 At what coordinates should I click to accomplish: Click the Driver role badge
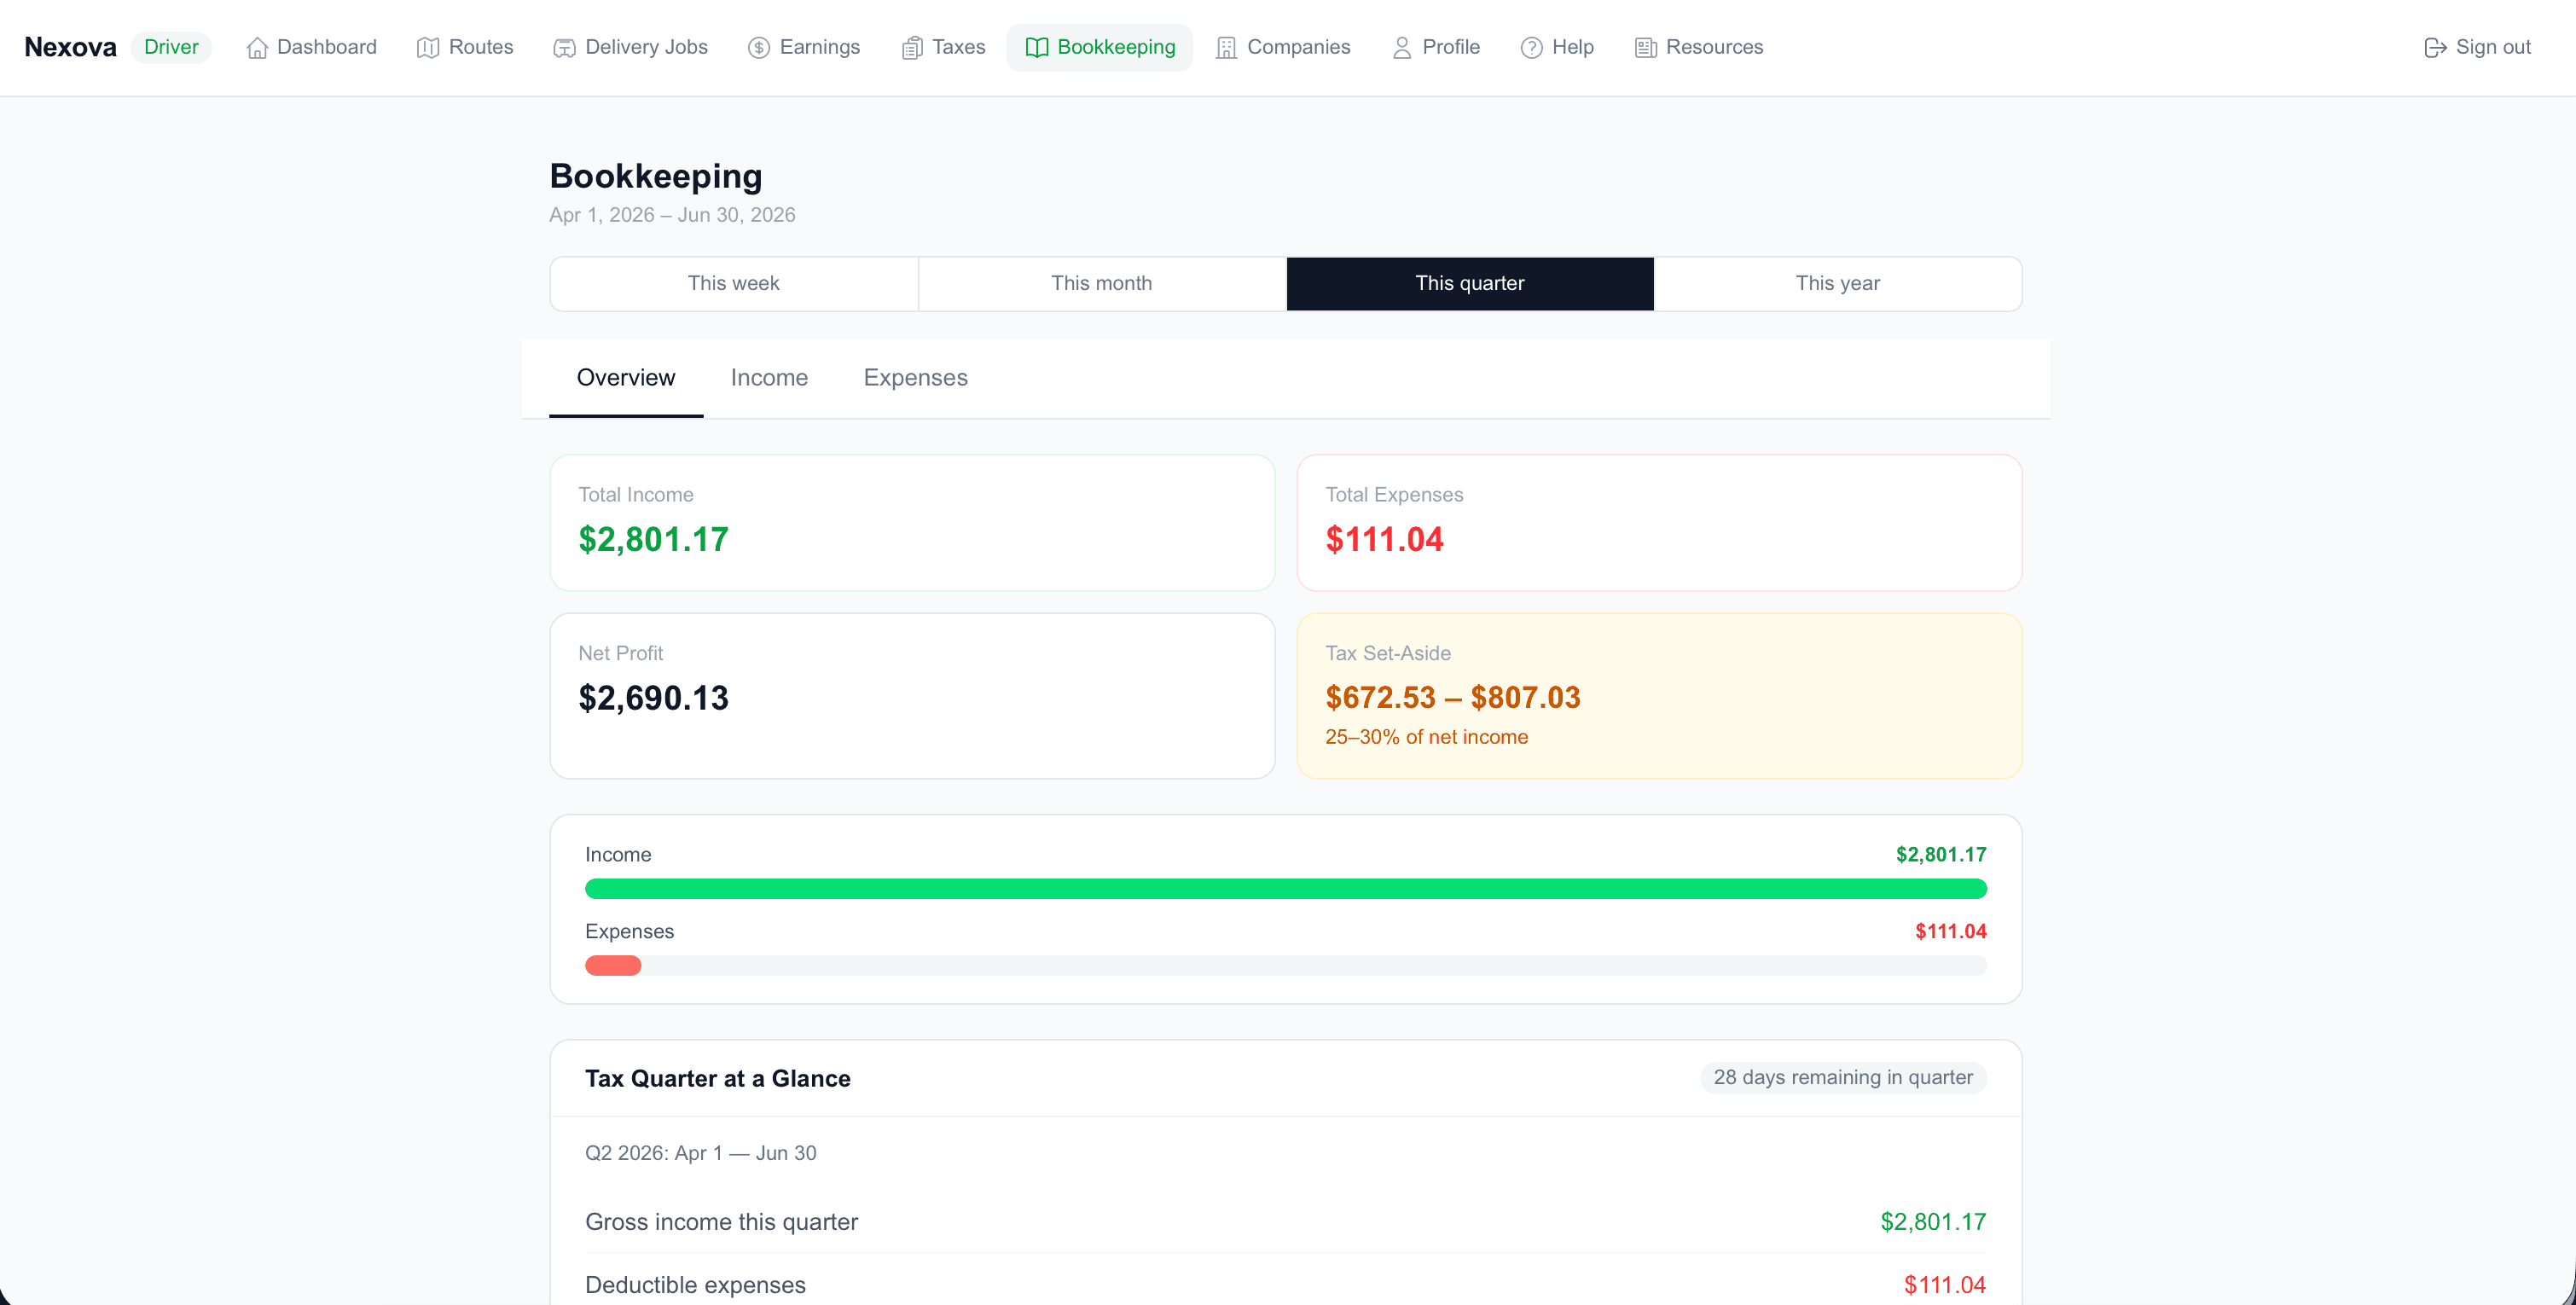pyautogui.click(x=171, y=47)
